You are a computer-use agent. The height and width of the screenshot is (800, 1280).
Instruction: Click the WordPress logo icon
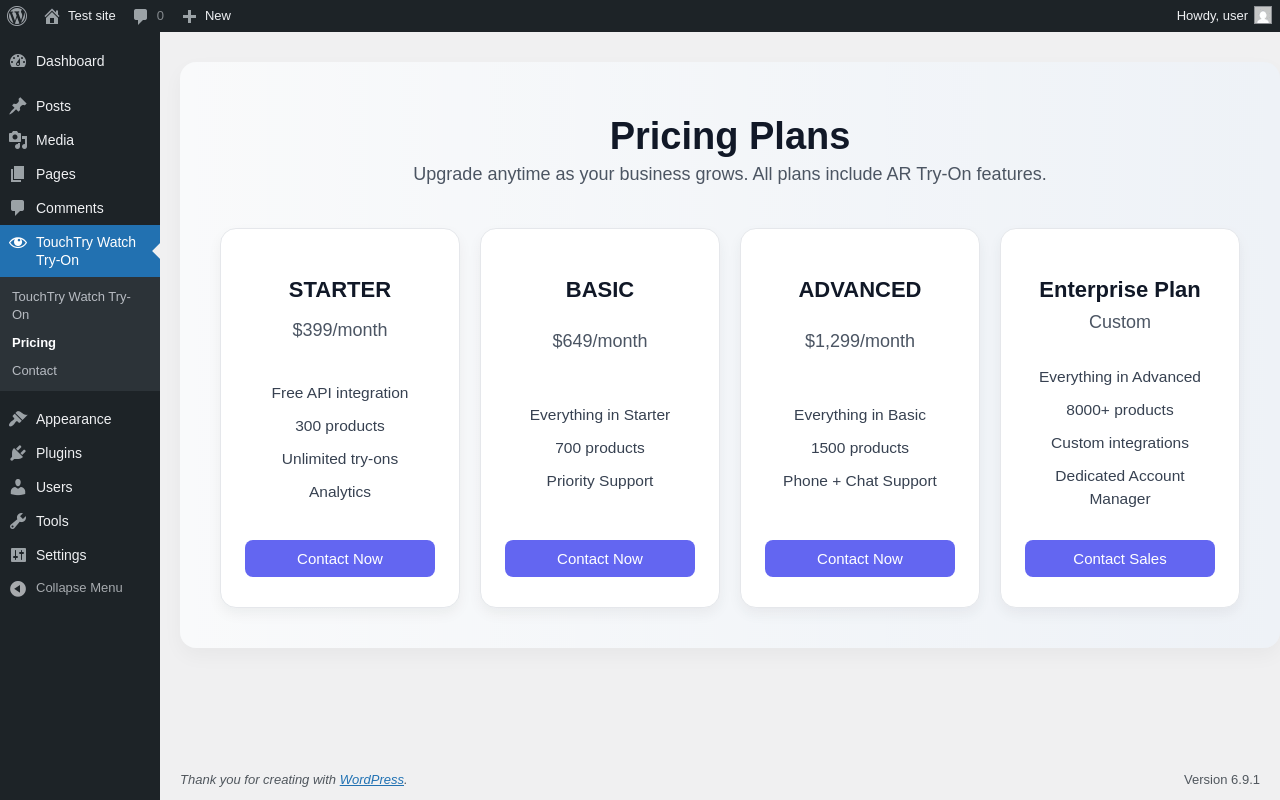[x=17, y=16]
